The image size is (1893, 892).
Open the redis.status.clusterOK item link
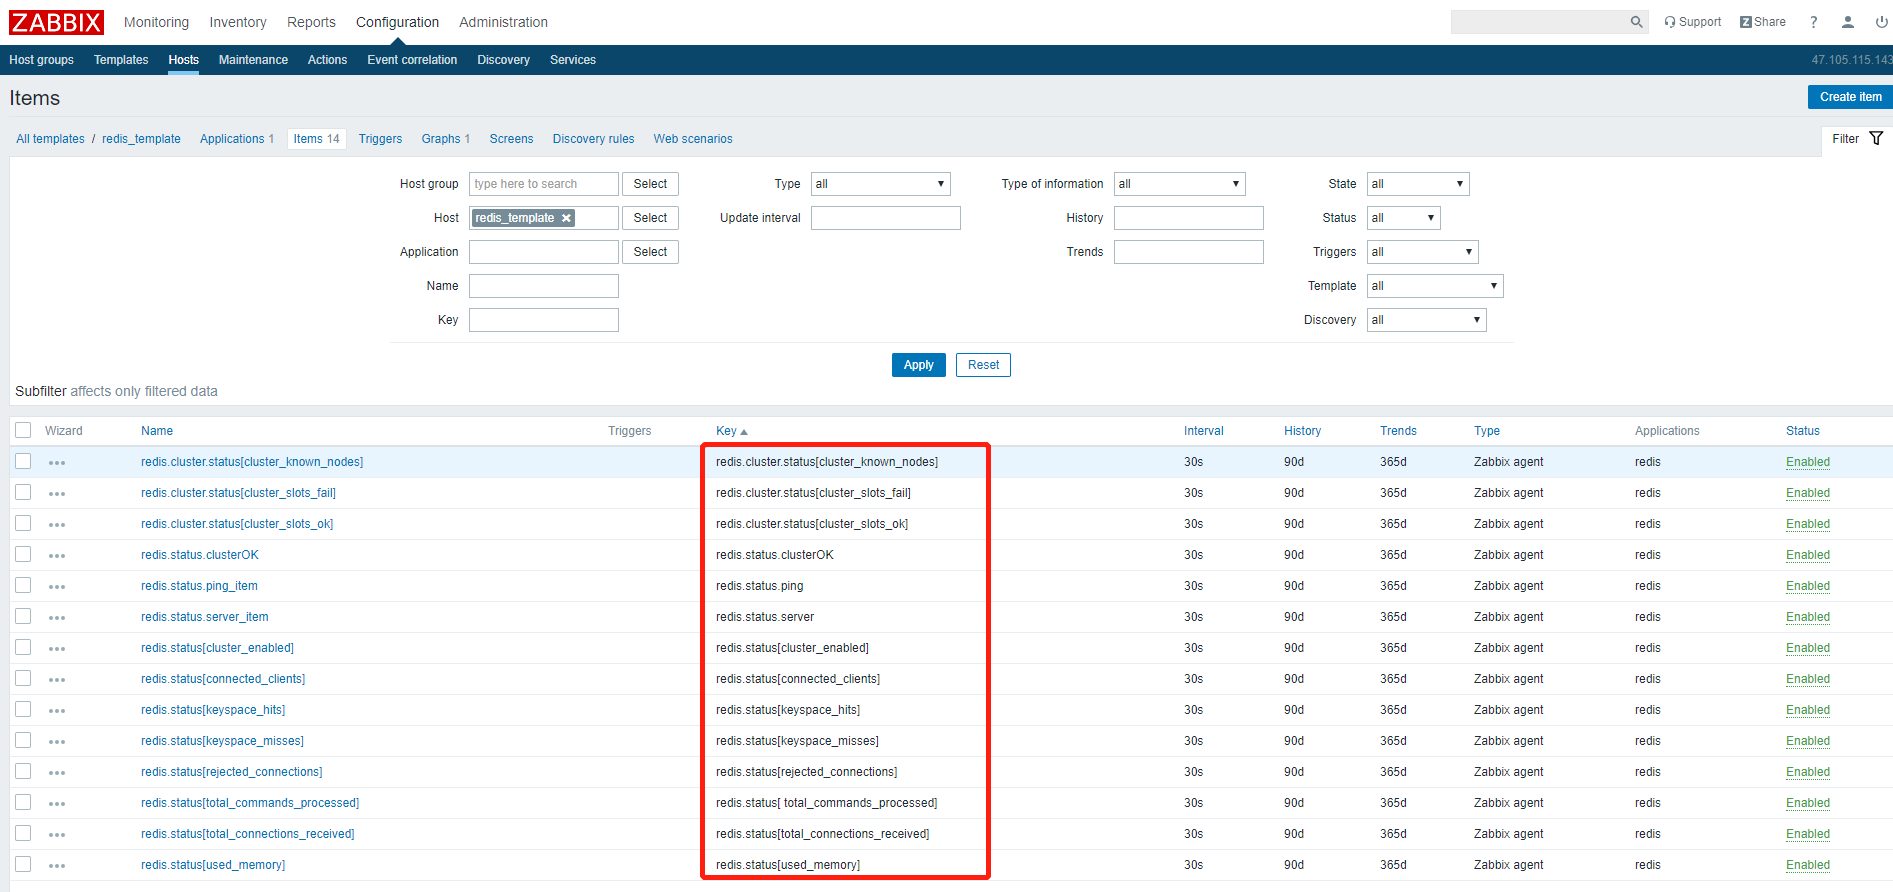[200, 555]
